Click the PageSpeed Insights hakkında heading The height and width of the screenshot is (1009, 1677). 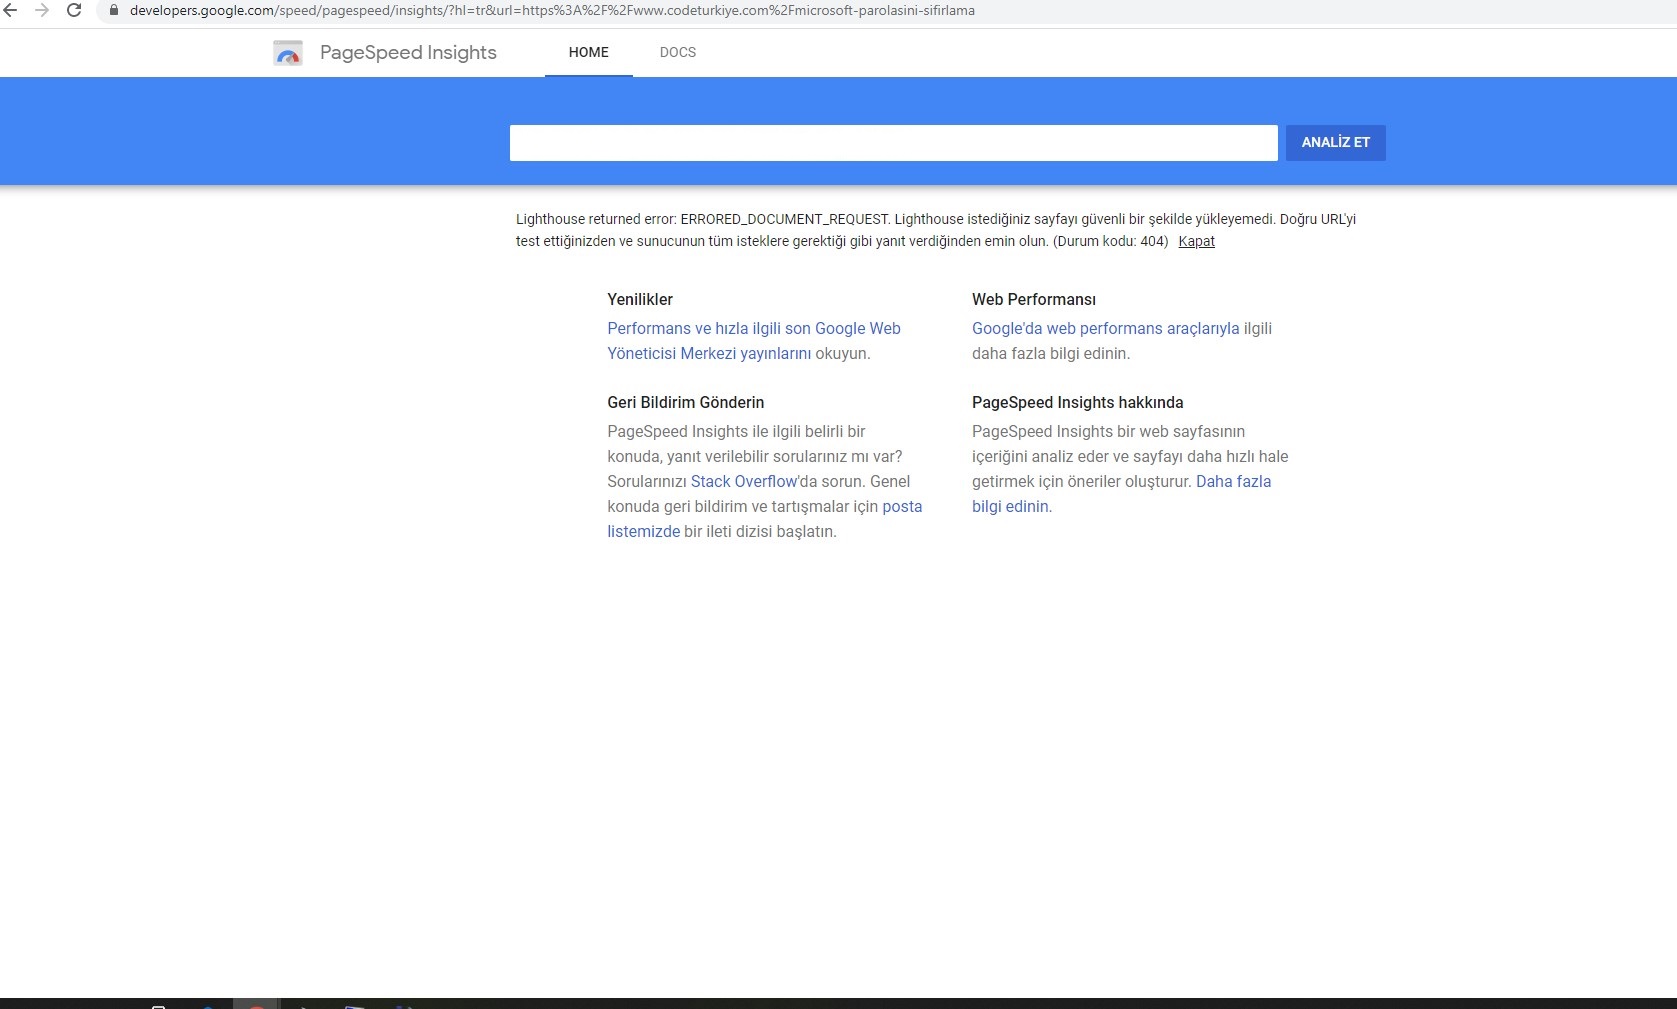pyautogui.click(x=1077, y=402)
